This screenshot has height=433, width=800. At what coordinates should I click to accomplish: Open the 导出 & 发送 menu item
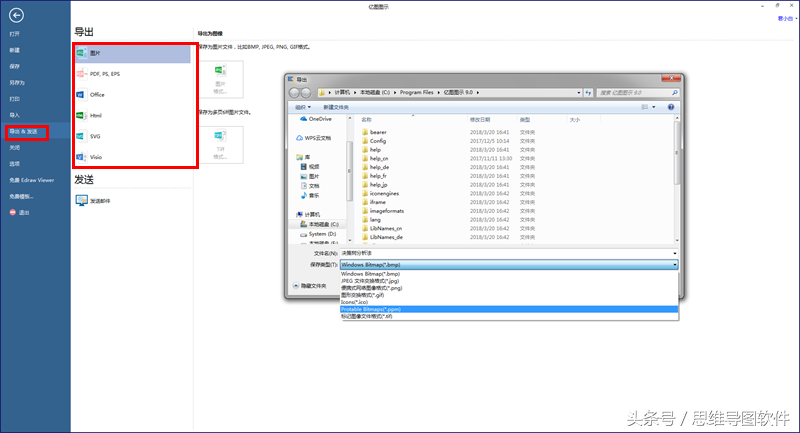coord(28,131)
